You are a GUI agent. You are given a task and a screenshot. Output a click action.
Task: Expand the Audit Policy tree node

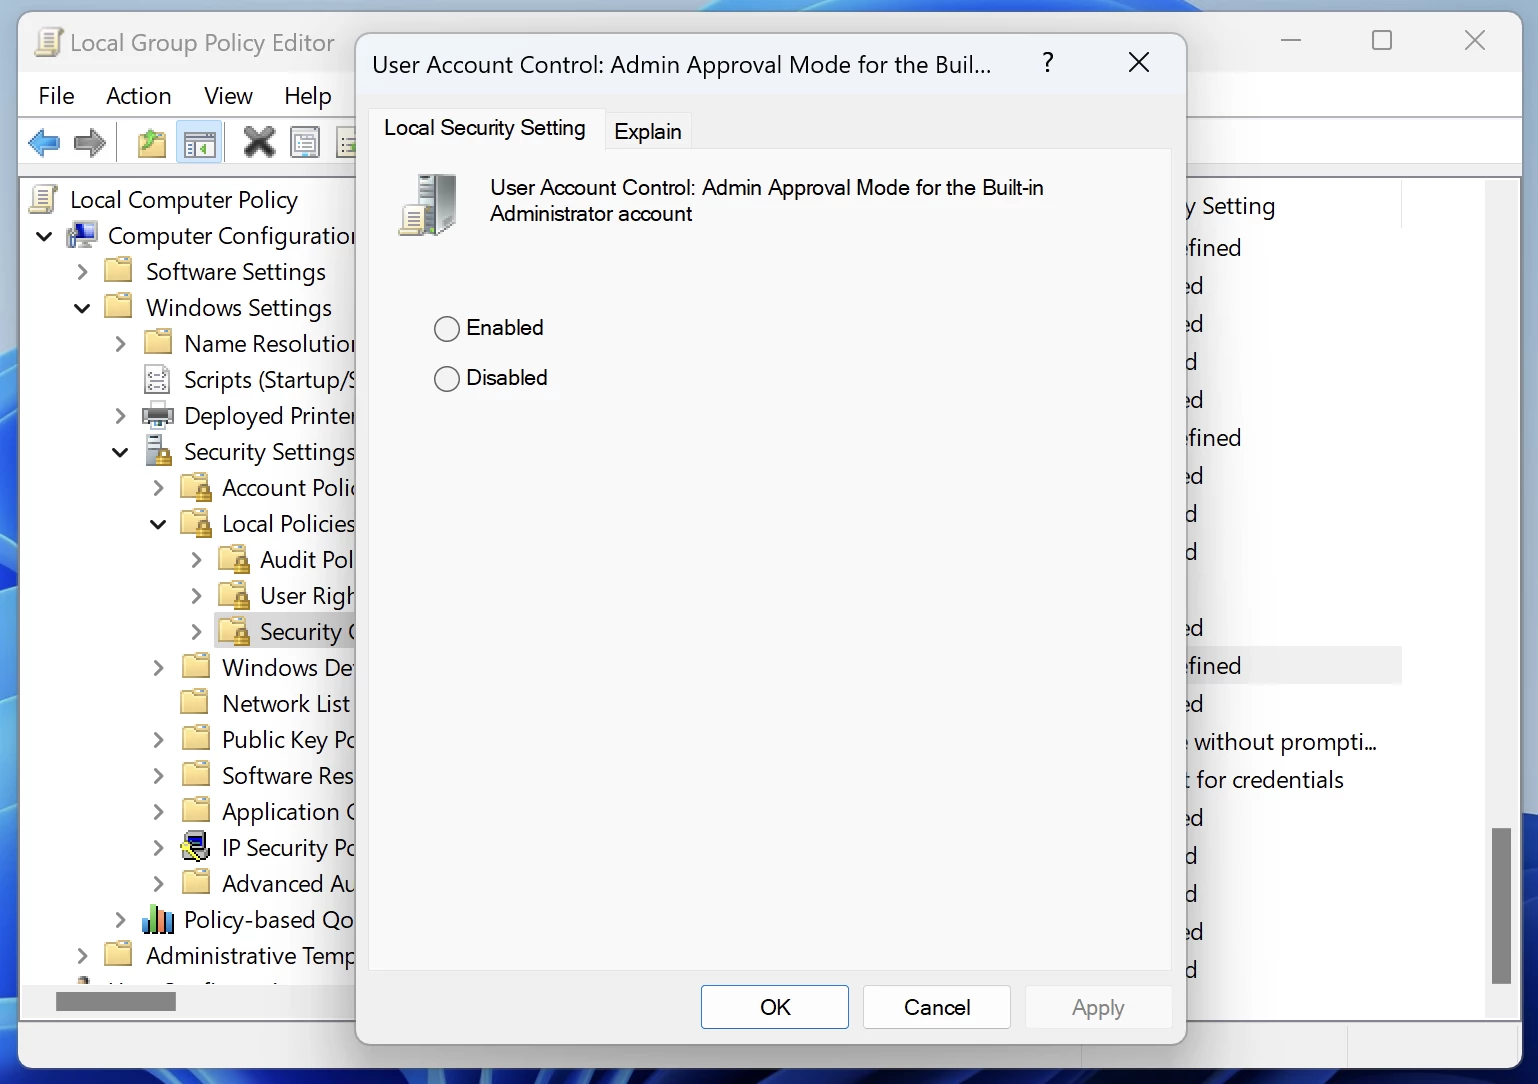pos(196,559)
